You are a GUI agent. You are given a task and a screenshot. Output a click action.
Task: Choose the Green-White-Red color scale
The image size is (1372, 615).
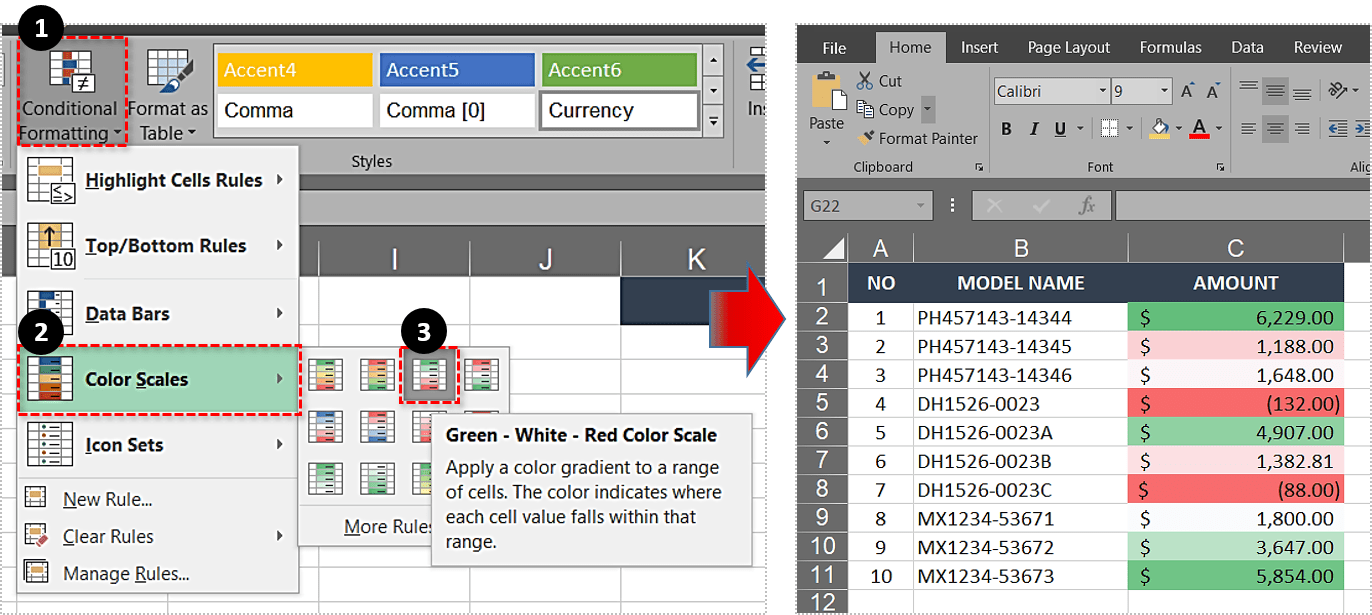[x=429, y=375]
